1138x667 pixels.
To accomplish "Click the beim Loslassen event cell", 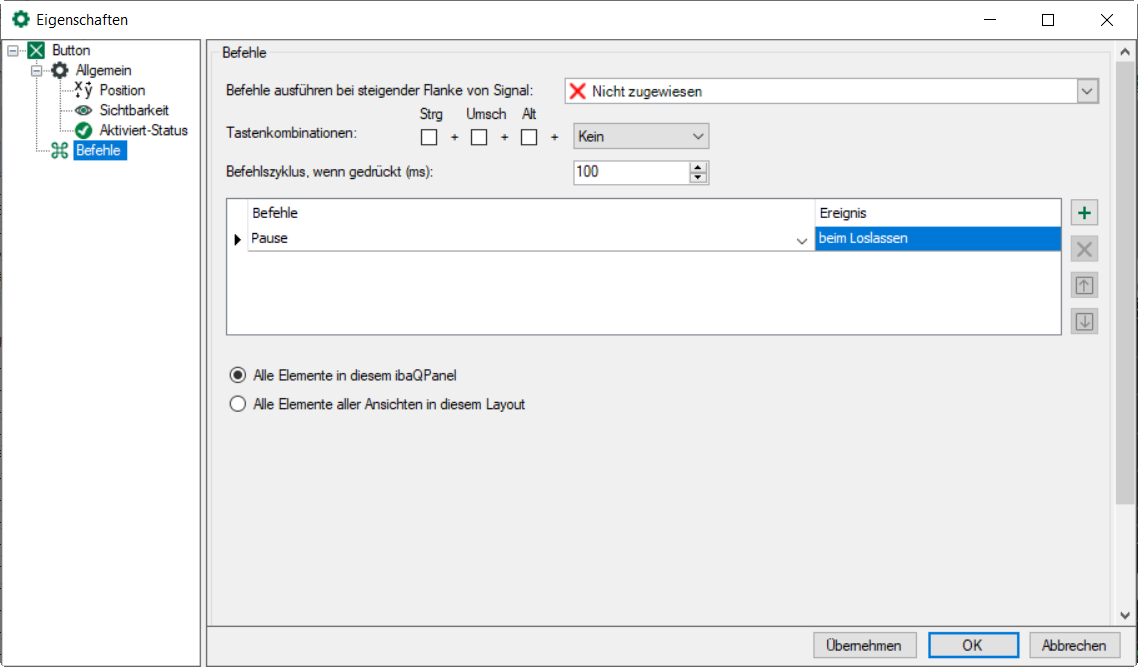I will tap(938, 239).
